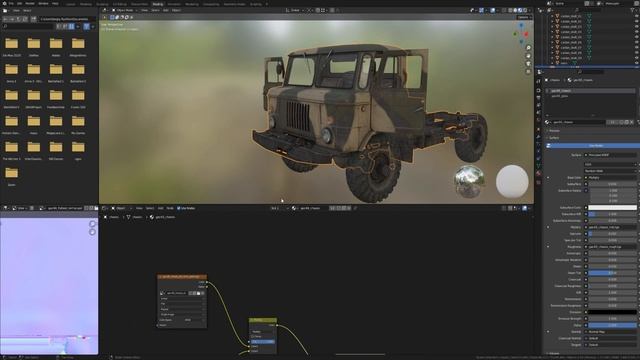
Task: Click the Sheen Tint slider
Action: point(612,273)
